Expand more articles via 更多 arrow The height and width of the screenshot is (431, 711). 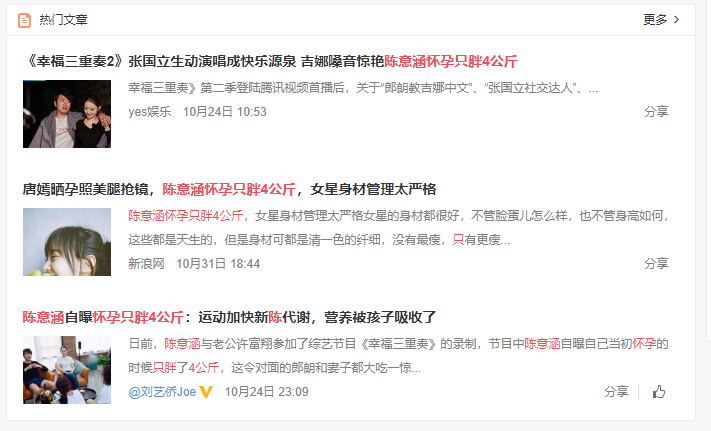(677, 19)
